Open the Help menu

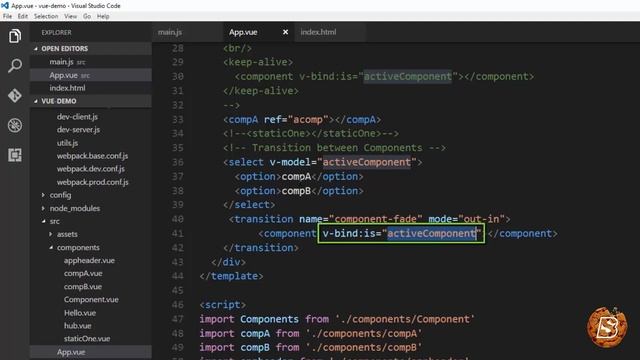(103, 16)
